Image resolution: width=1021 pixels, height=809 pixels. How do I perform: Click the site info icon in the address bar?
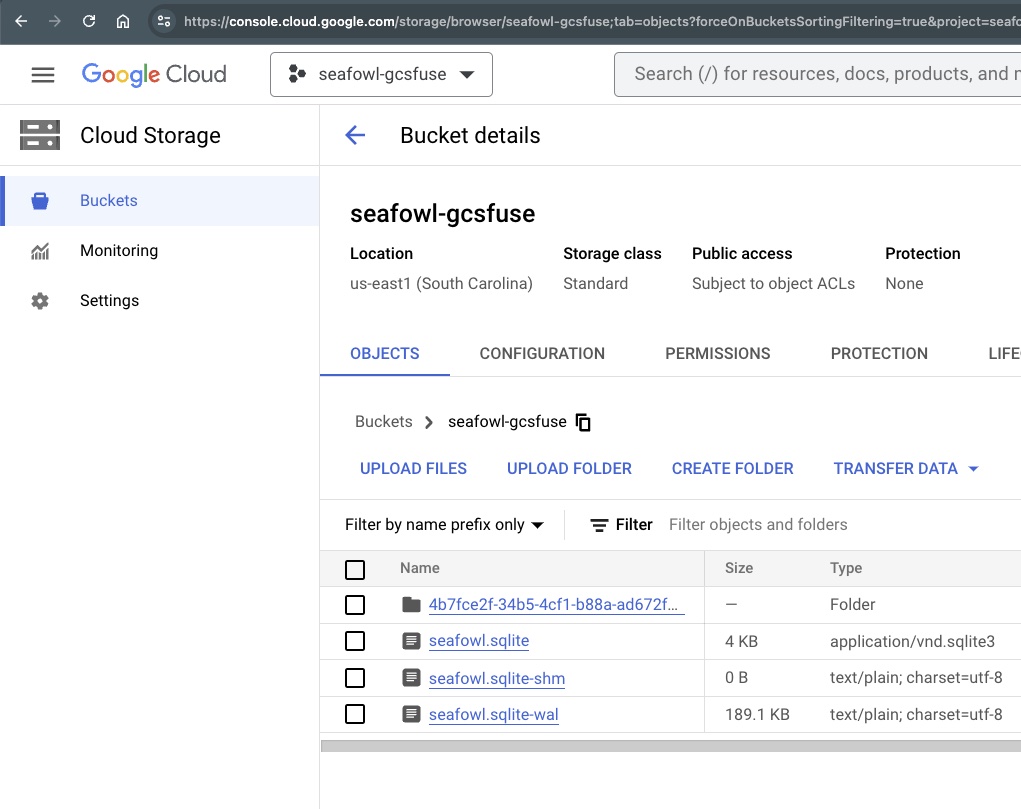click(164, 21)
